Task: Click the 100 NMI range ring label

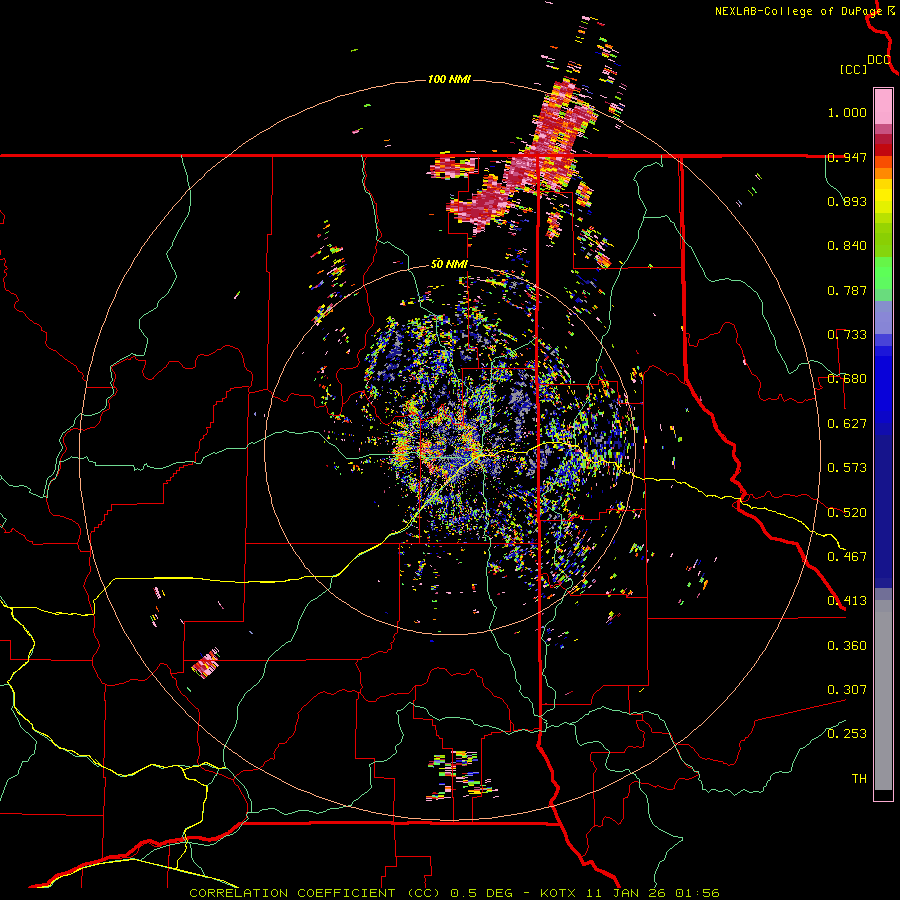Action: click(449, 79)
